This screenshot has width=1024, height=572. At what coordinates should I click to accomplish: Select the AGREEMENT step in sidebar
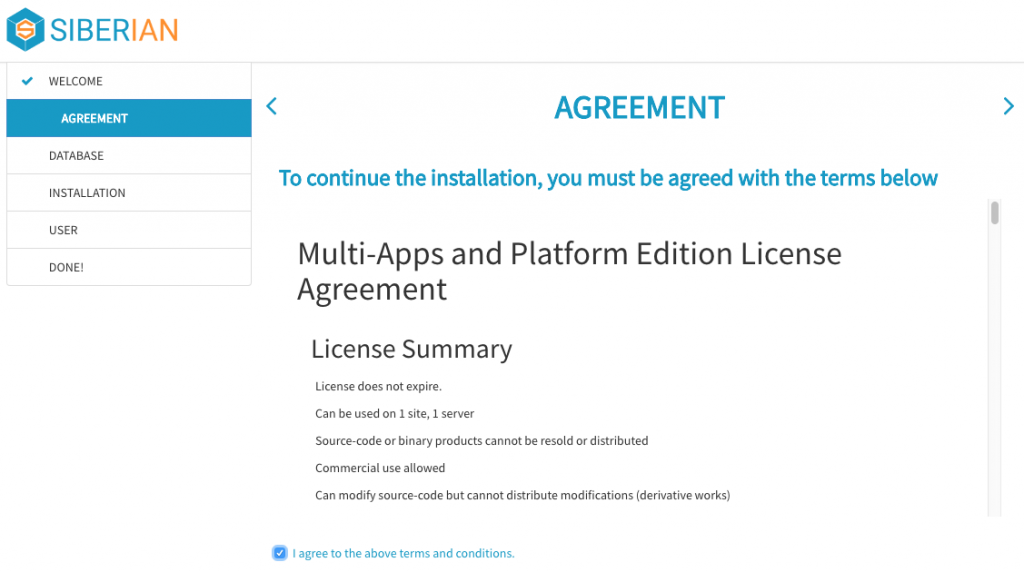coord(94,118)
